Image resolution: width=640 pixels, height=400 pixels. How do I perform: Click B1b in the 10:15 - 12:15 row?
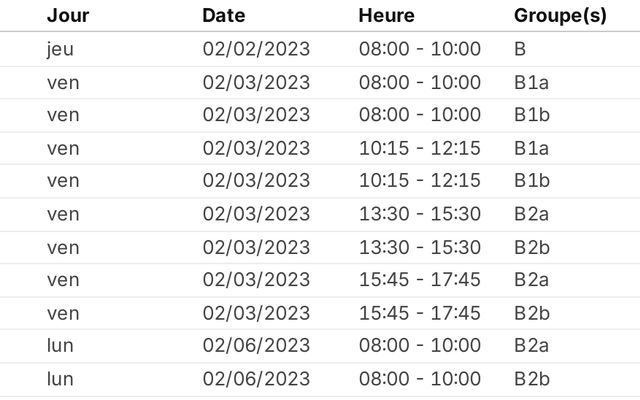pos(531,181)
